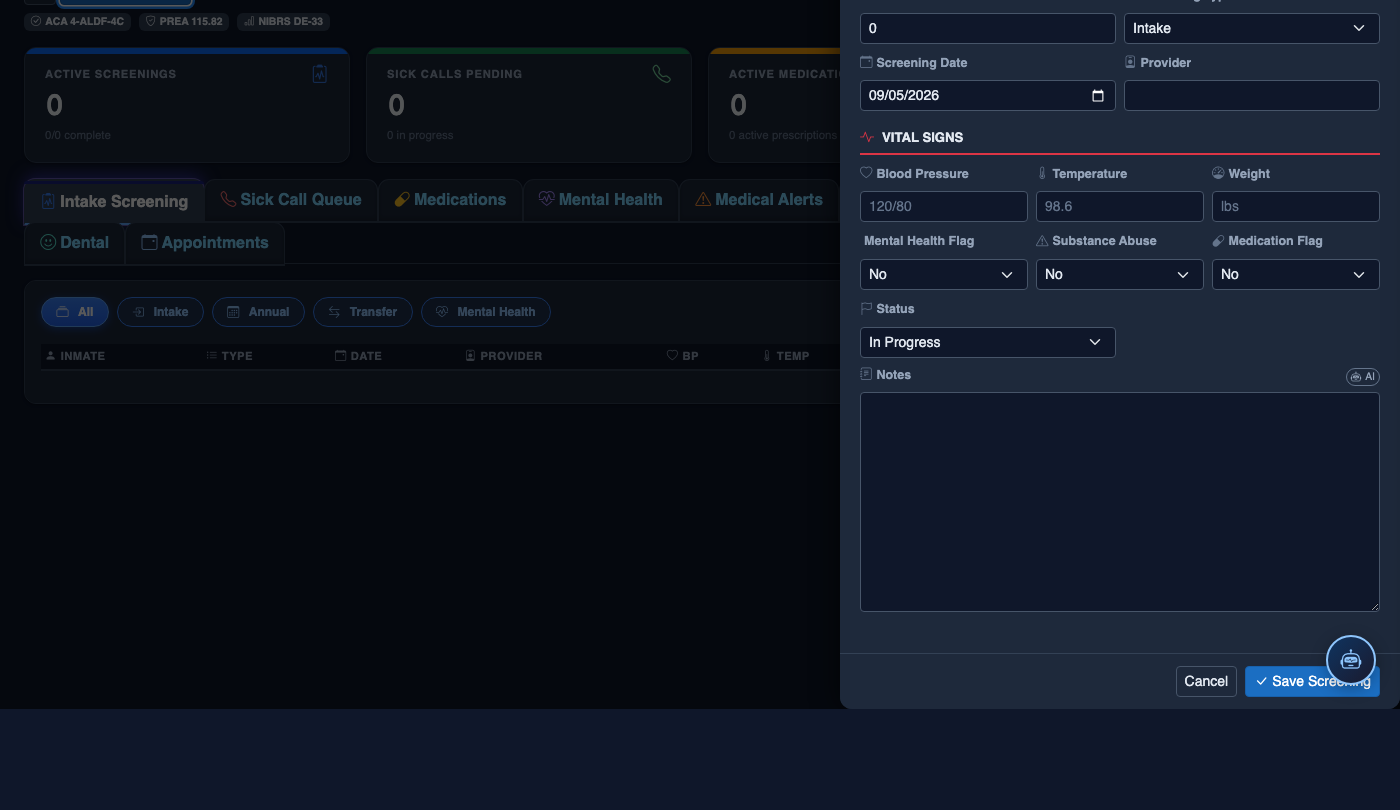Open the Intake screening type dropdown
This screenshot has height=810, width=1400.
pyautogui.click(x=1252, y=28)
